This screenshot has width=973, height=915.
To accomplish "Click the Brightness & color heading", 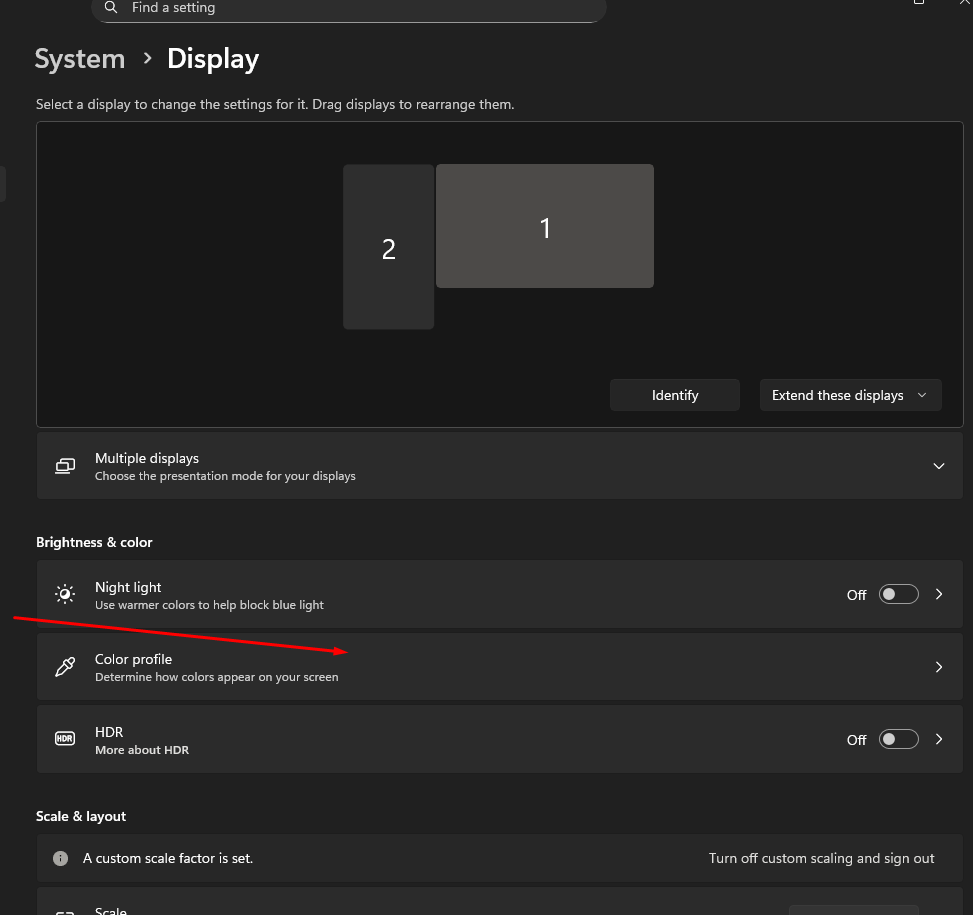I will coord(94,542).
